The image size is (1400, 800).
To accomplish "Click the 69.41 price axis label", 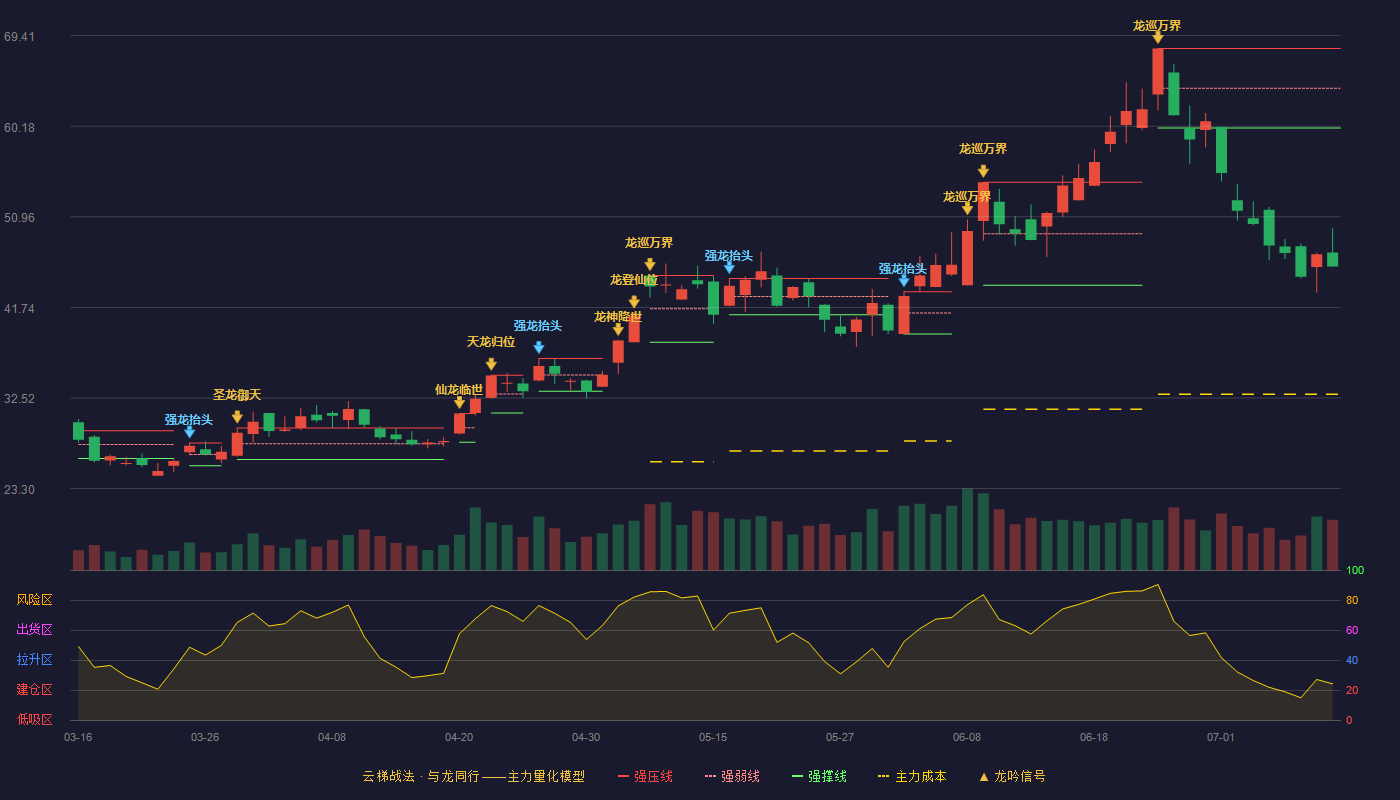I will pyautogui.click(x=20, y=37).
